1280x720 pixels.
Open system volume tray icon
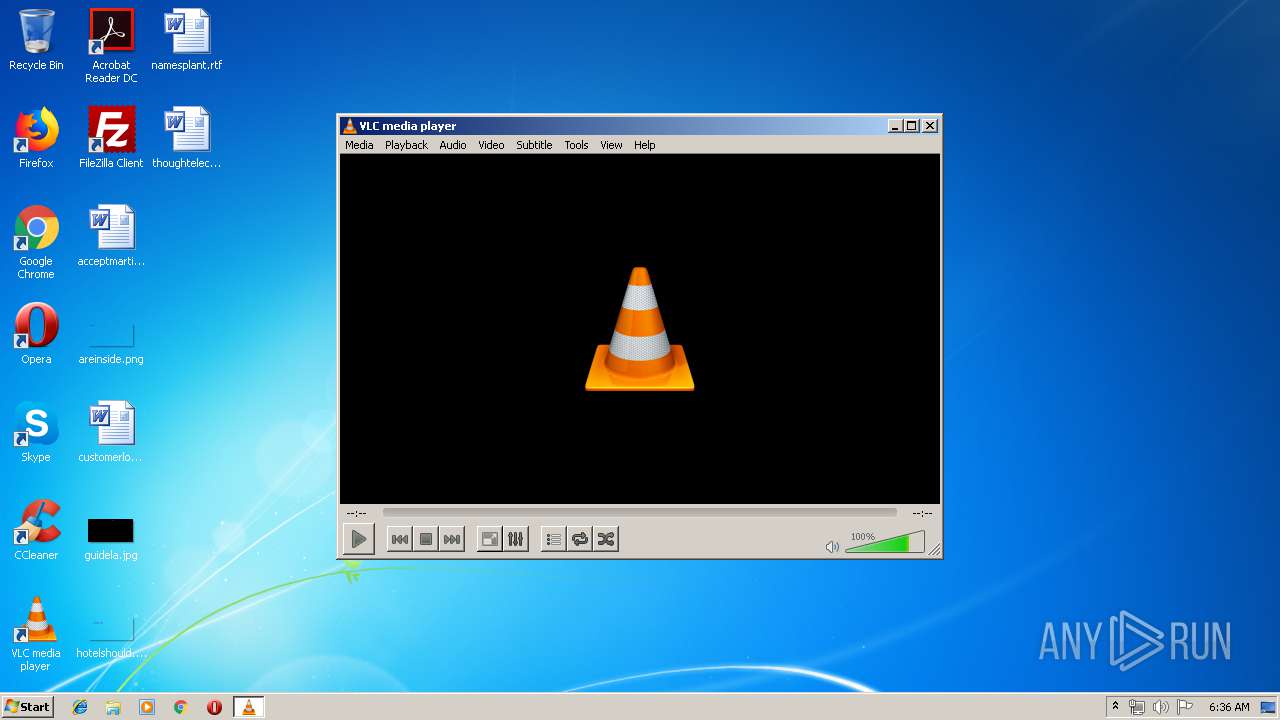click(x=1161, y=707)
